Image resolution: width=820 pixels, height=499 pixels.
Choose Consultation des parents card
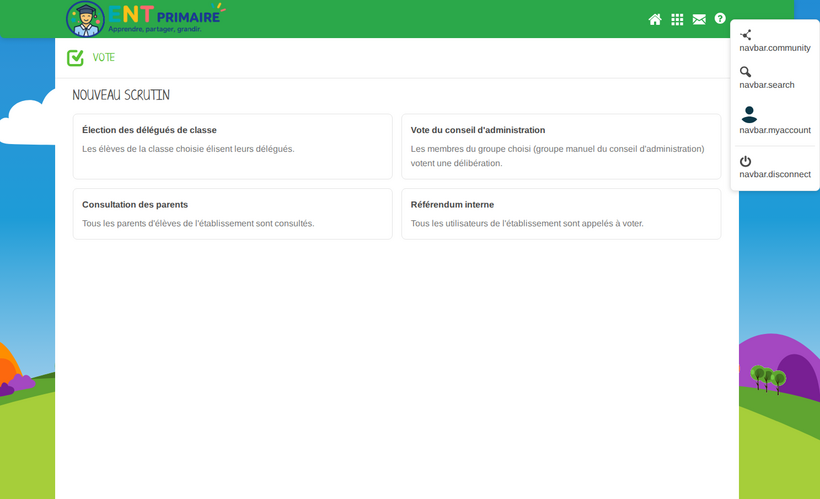pyautogui.click(x=233, y=214)
